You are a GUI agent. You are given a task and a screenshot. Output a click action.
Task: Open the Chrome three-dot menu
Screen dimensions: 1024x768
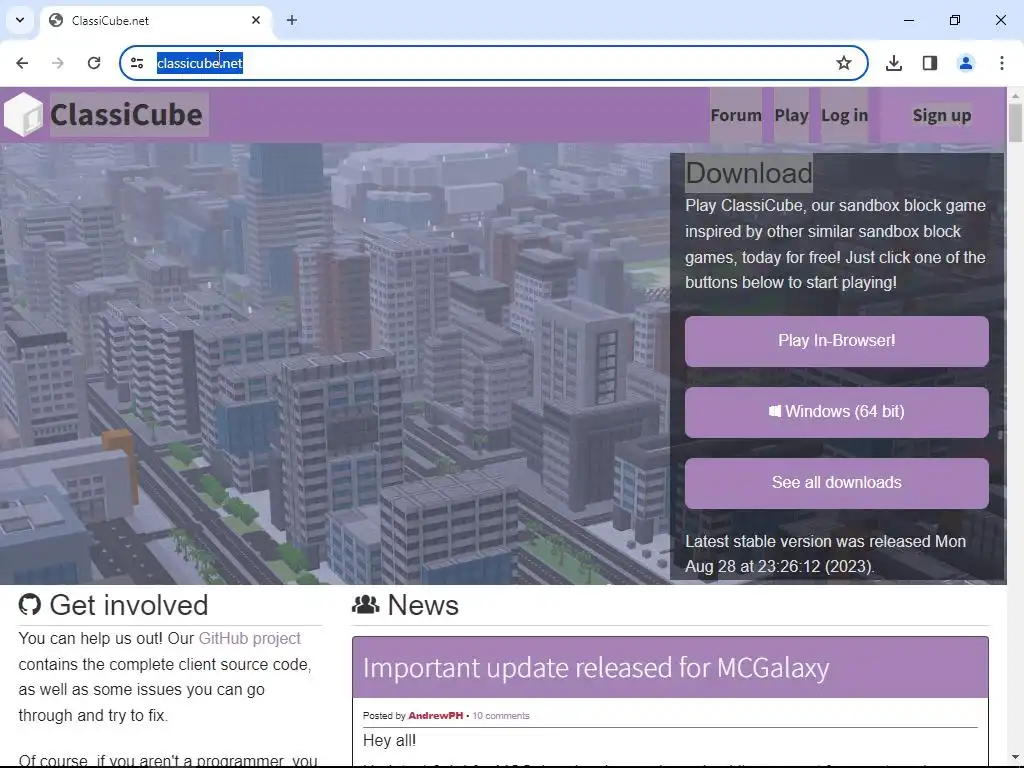click(1002, 63)
